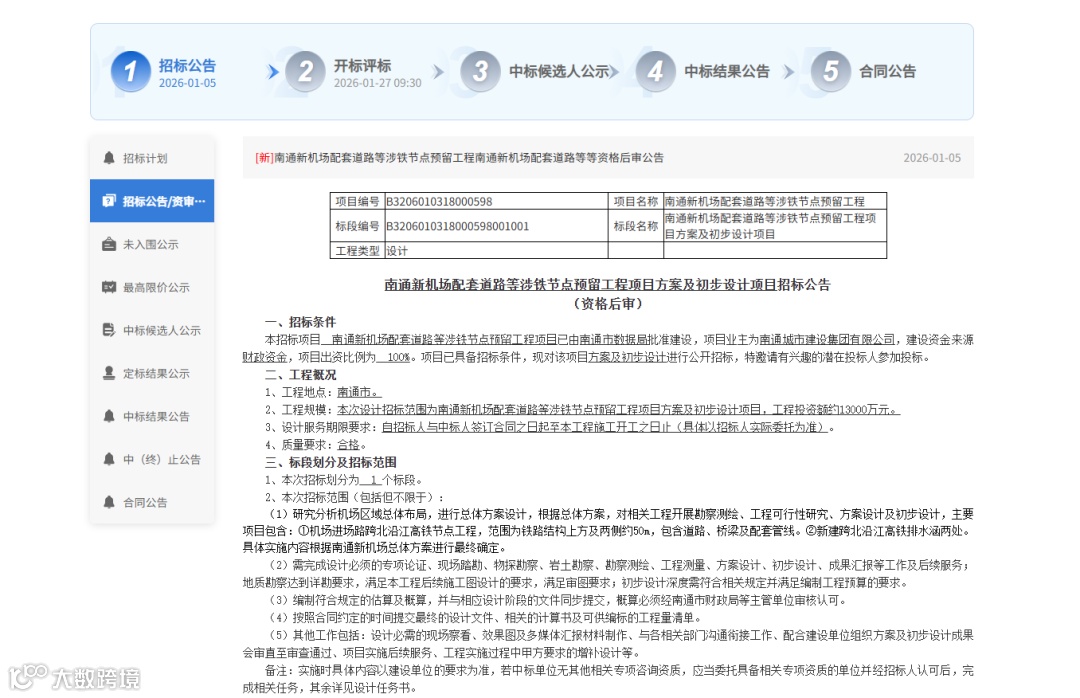This screenshot has height=698, width=1080.
Task: Click the stamp icon beside 定标结果公示
Action: tap(109, 373)
